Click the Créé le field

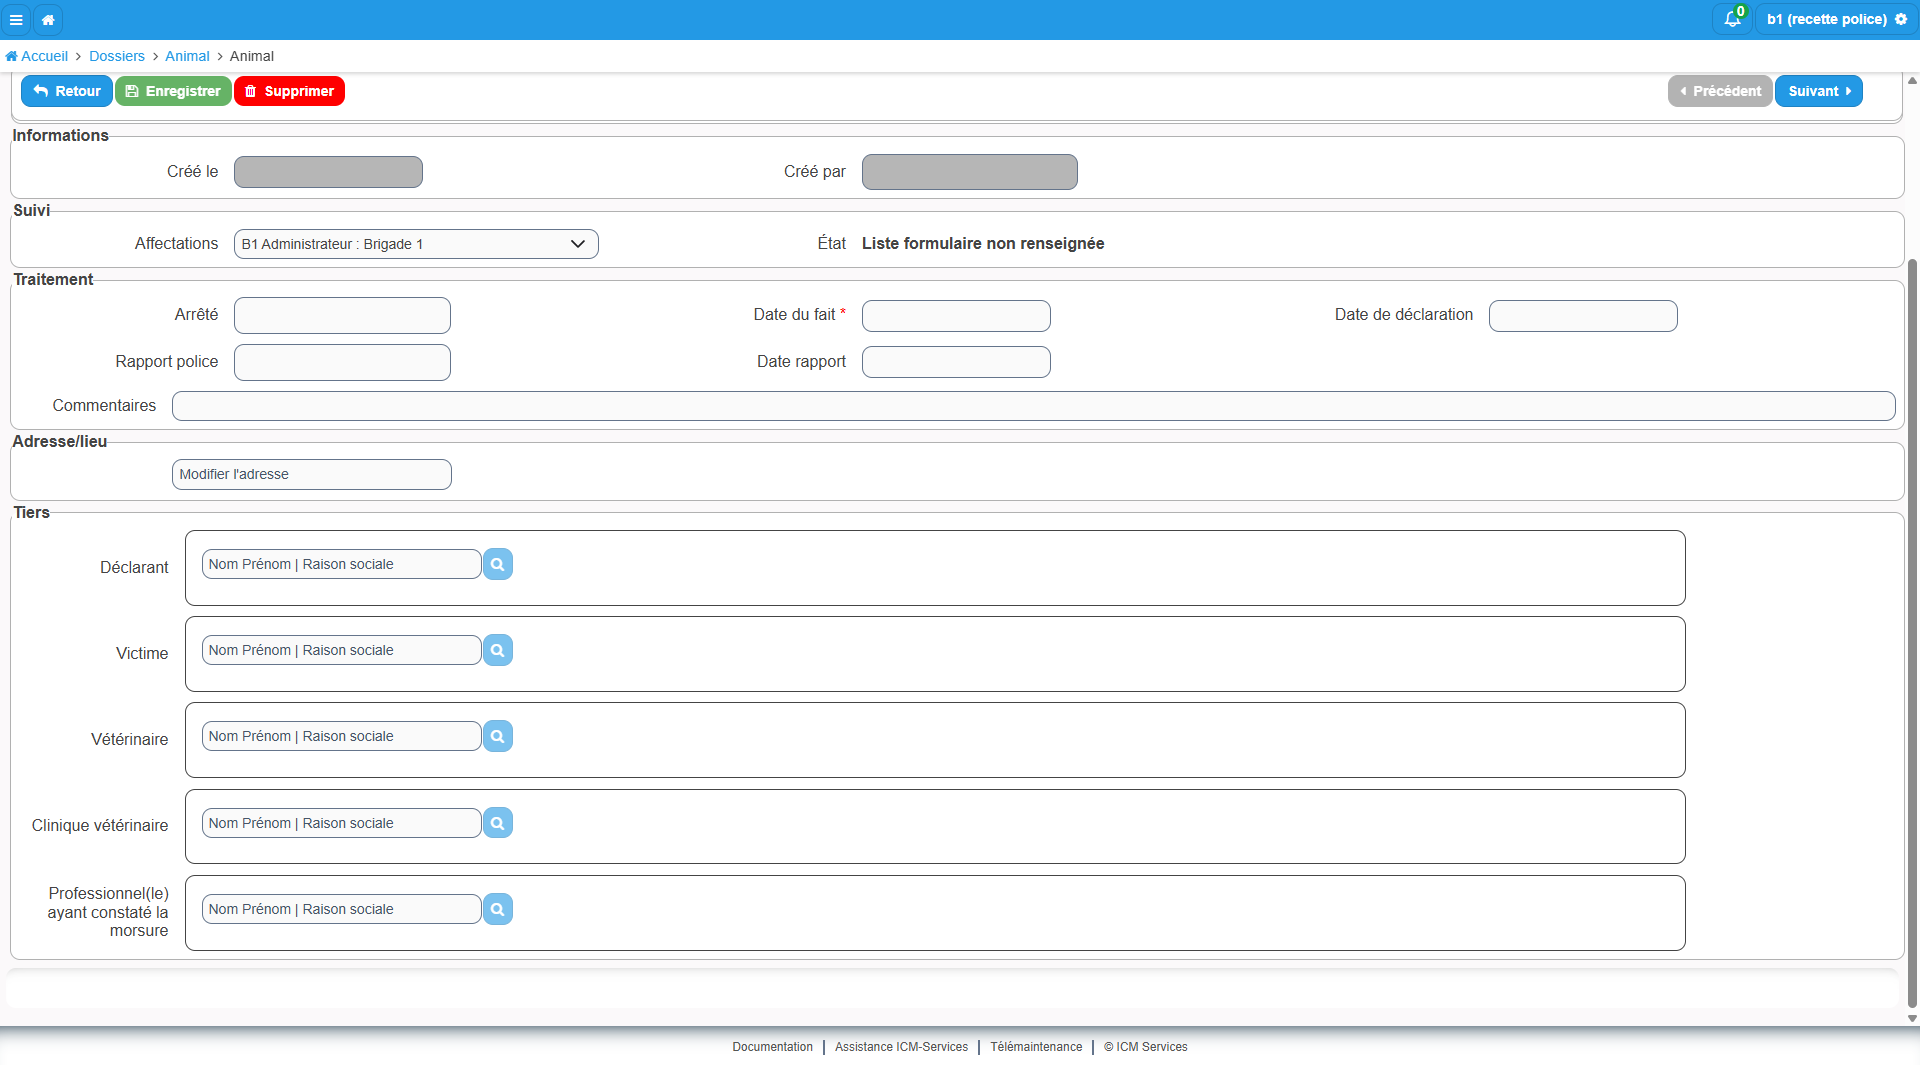(x=328, y=172)
